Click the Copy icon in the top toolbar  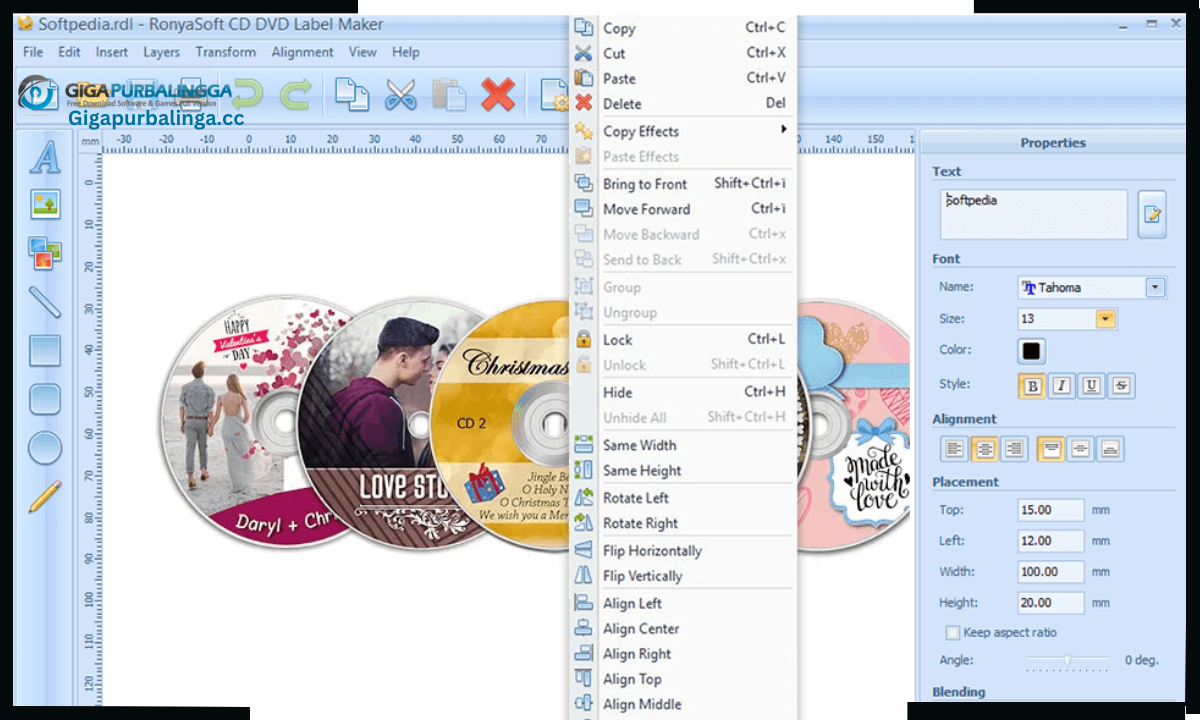pos(351,95)
